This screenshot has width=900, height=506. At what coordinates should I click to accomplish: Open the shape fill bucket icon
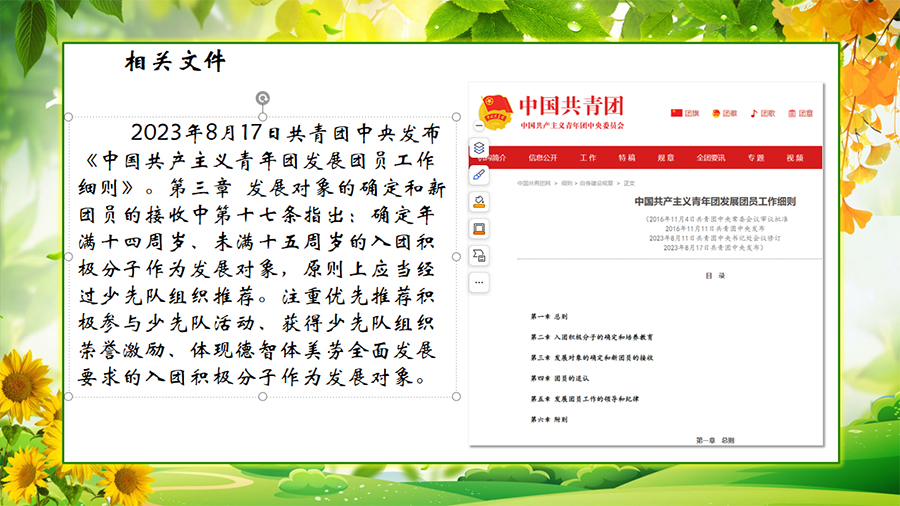[479, 201]
